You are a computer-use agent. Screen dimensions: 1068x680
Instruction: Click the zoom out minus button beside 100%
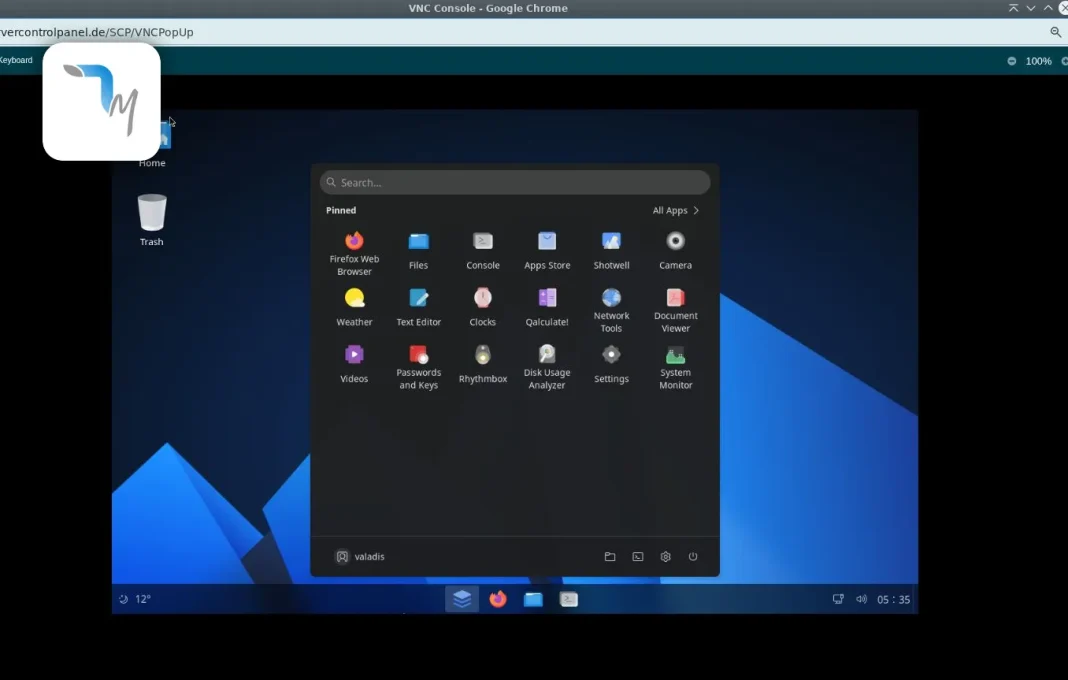coord(1012,61)
